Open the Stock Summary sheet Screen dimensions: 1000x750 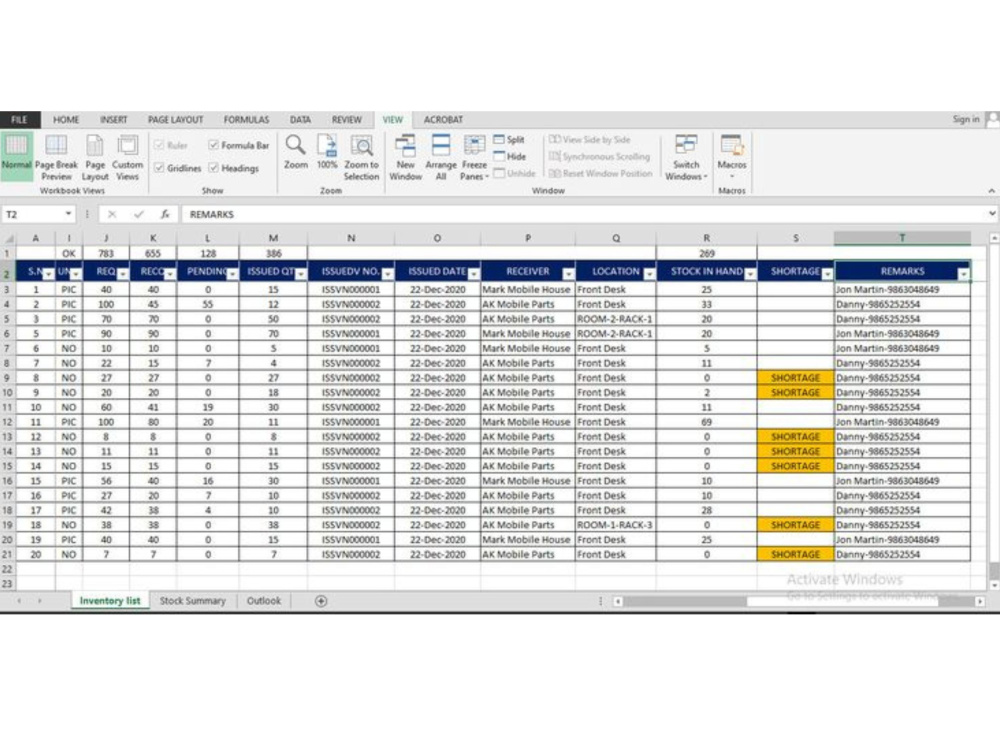[x=193, y=601]
